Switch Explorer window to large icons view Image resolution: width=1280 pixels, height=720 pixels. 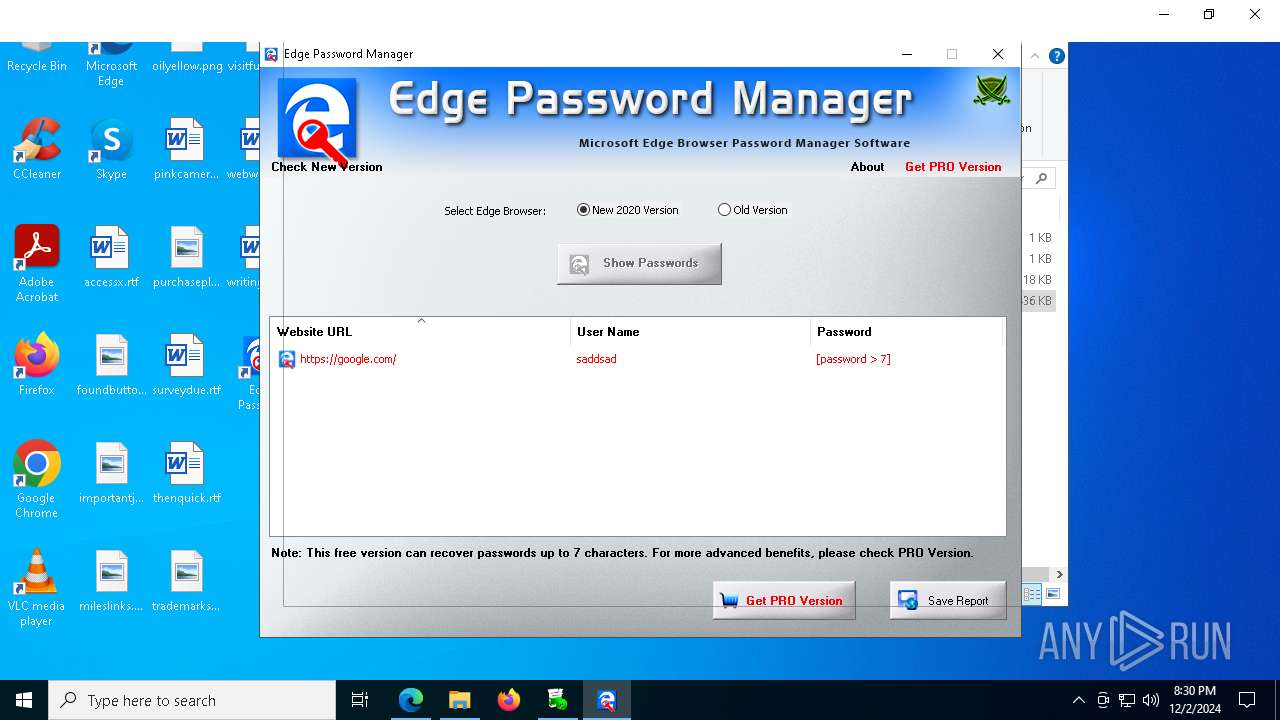(1053, 594)
